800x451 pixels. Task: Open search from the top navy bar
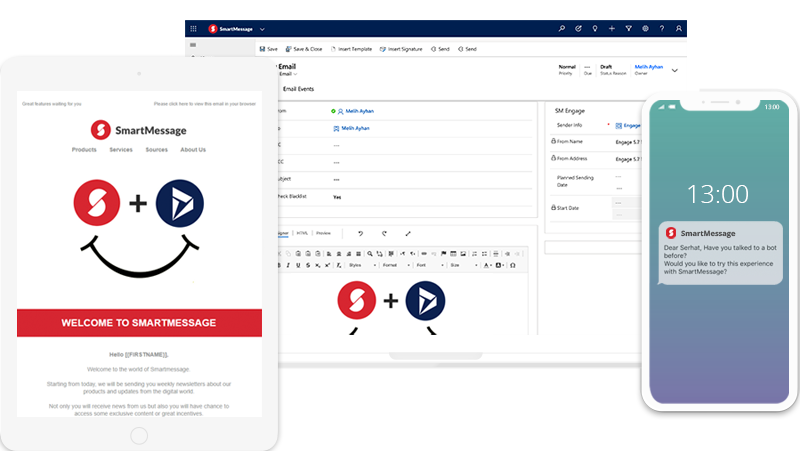pyautogui.click(x=561, y=29)
